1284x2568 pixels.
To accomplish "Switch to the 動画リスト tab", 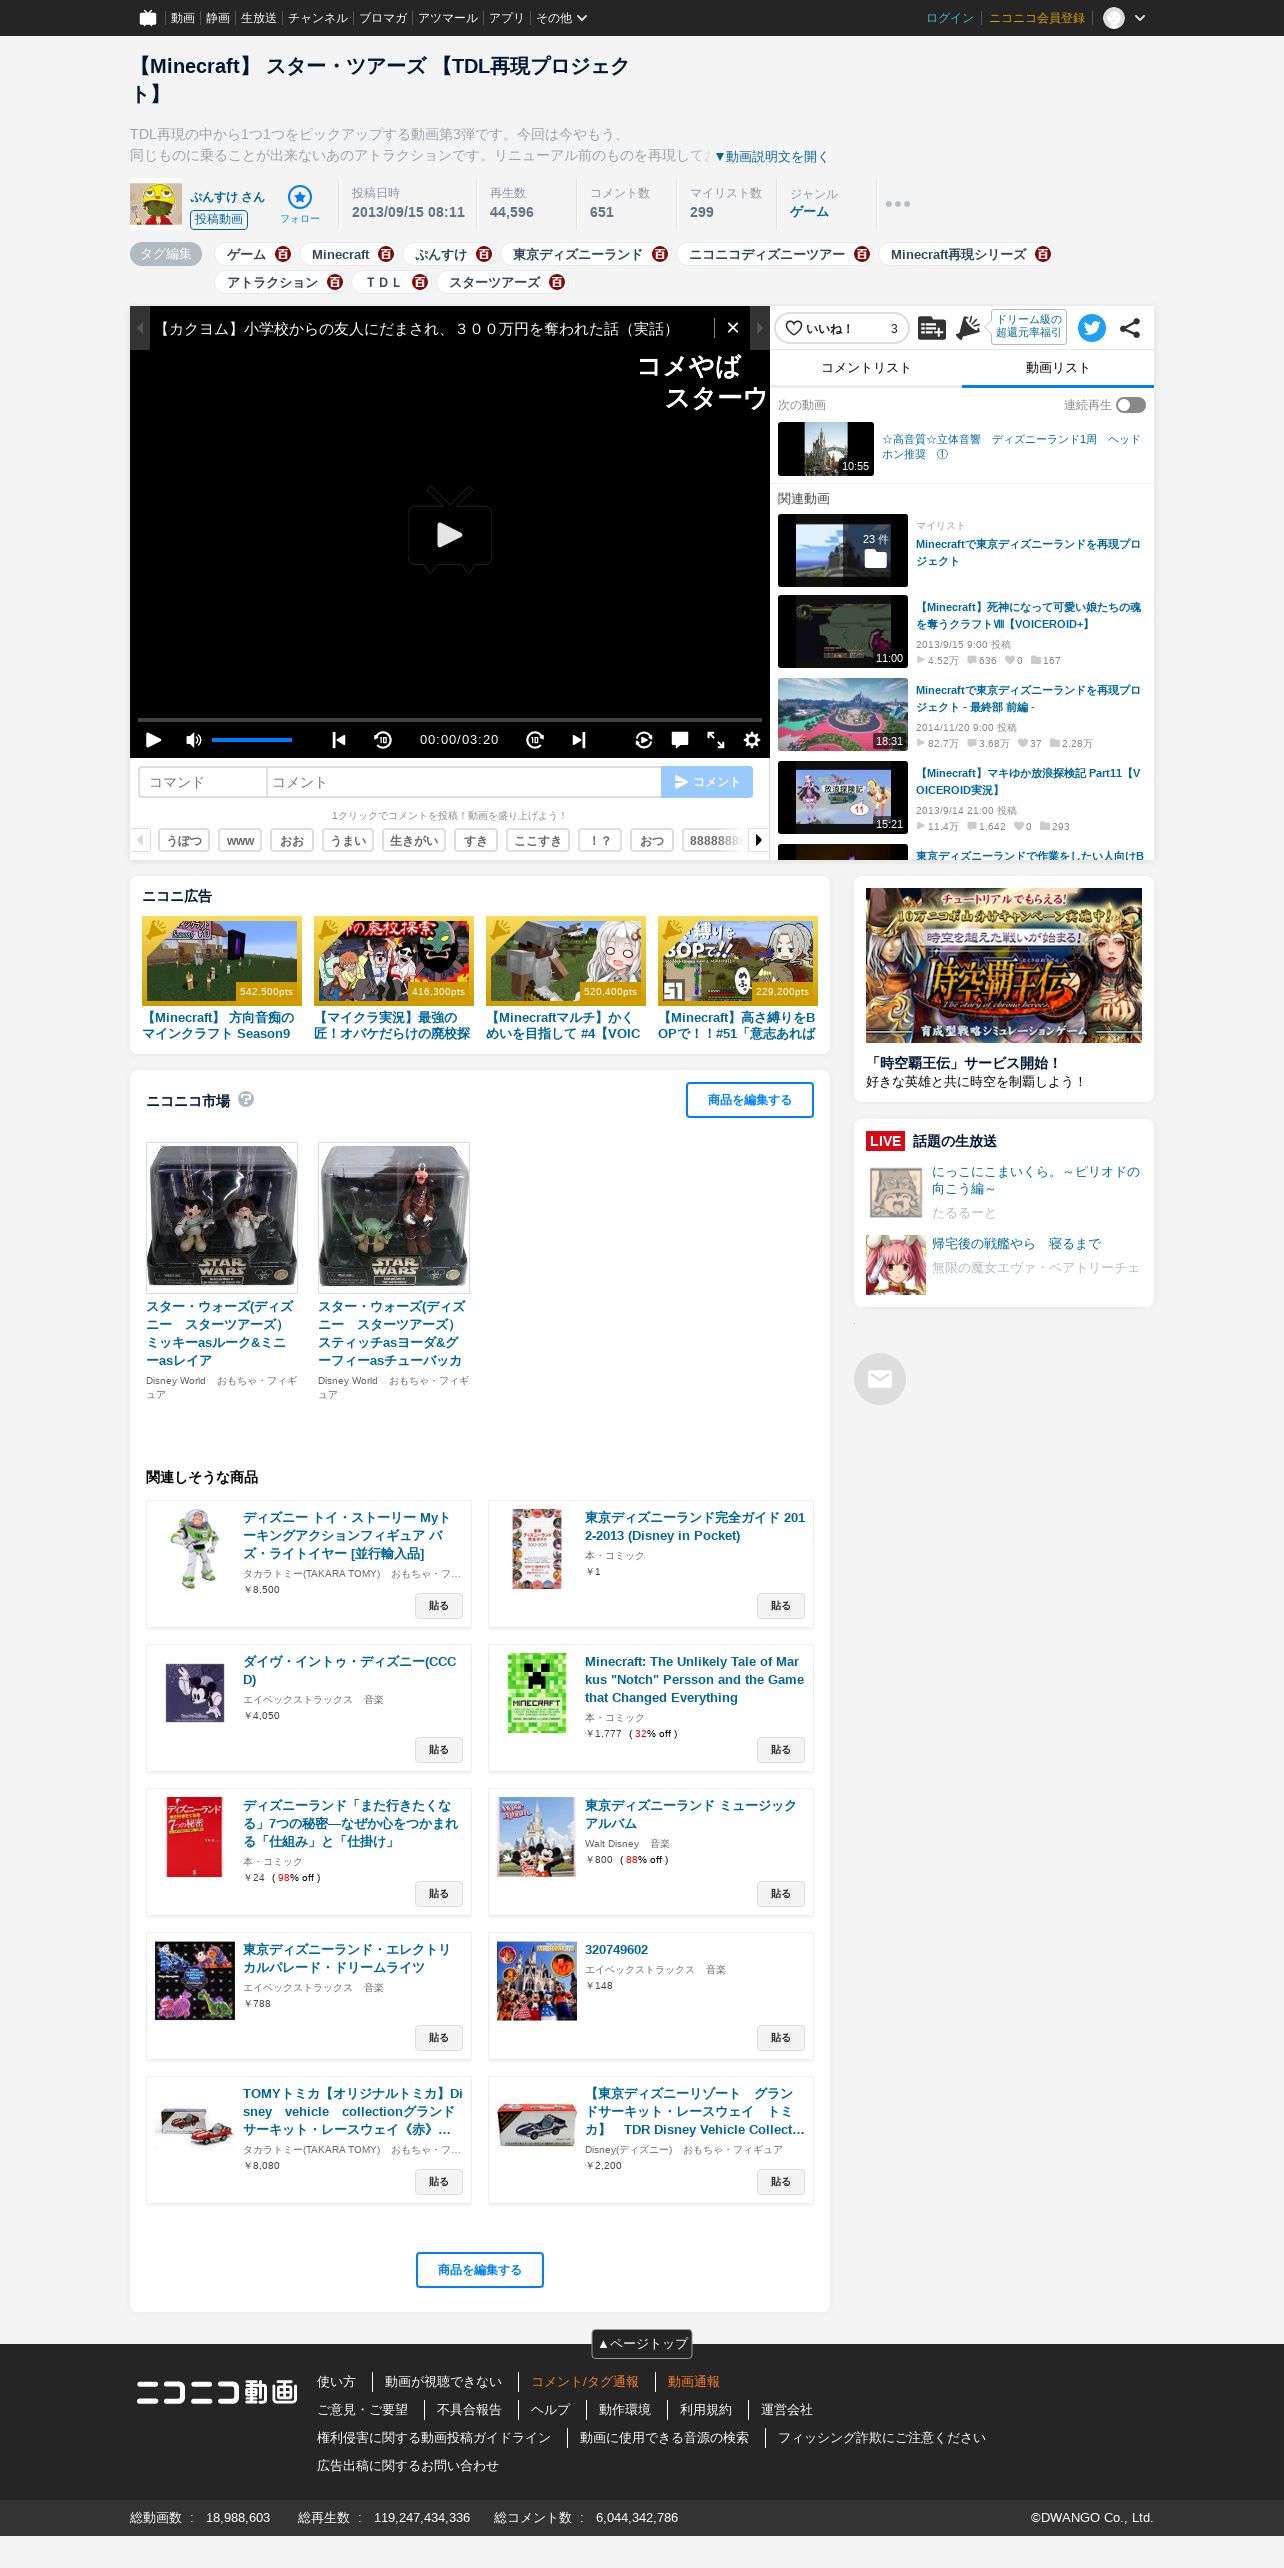I will tap(1058, 368).
